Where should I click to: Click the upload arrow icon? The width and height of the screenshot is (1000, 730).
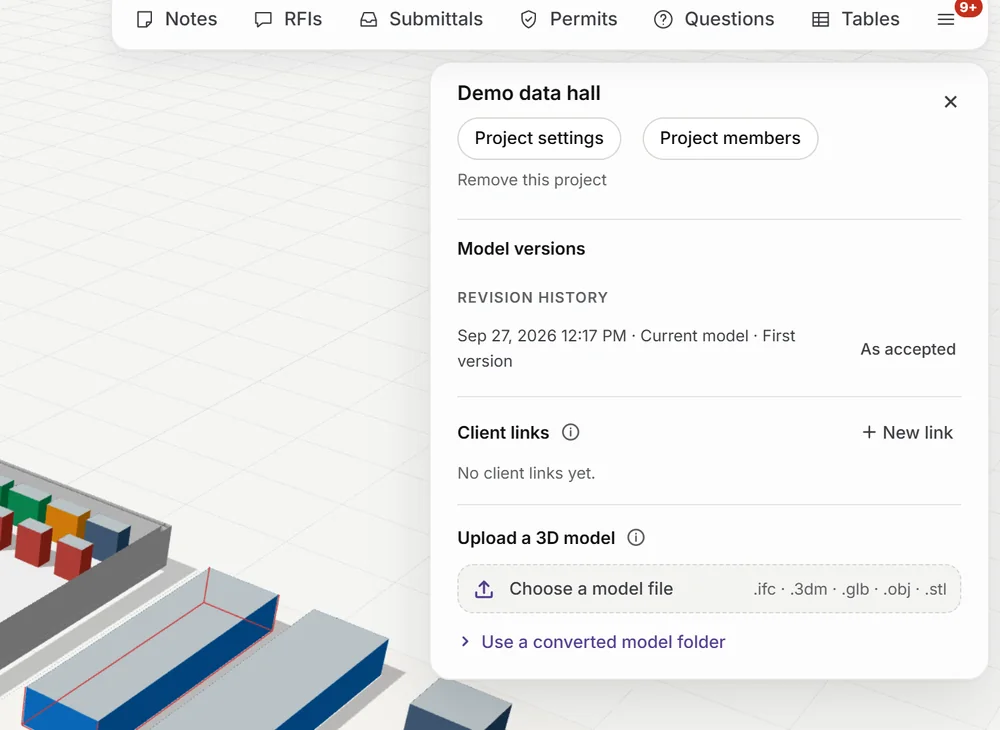(x=484, y=589)
